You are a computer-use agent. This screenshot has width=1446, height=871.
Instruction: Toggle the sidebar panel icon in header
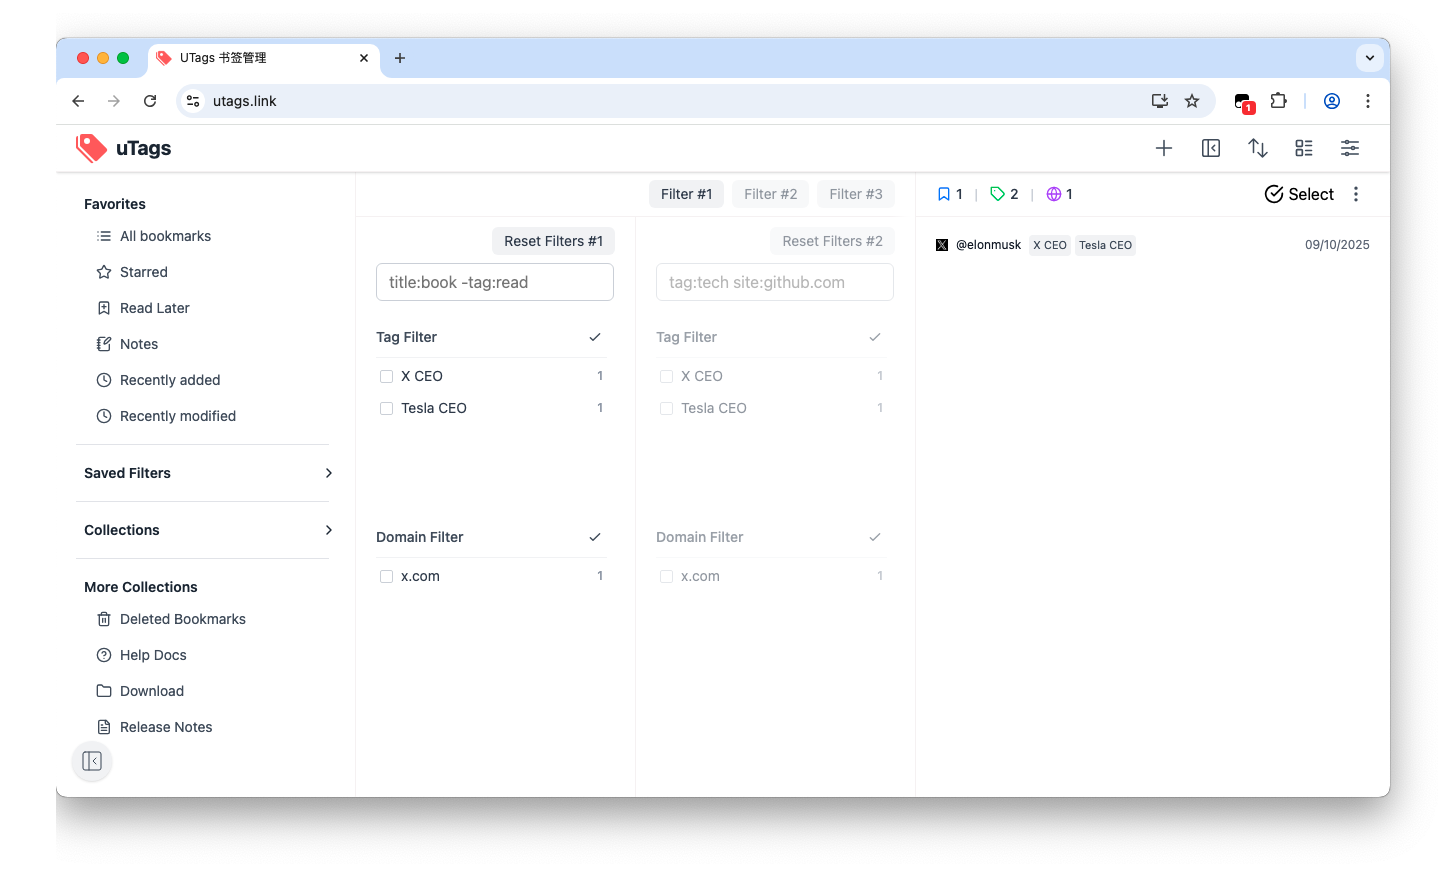[1211, 148]
